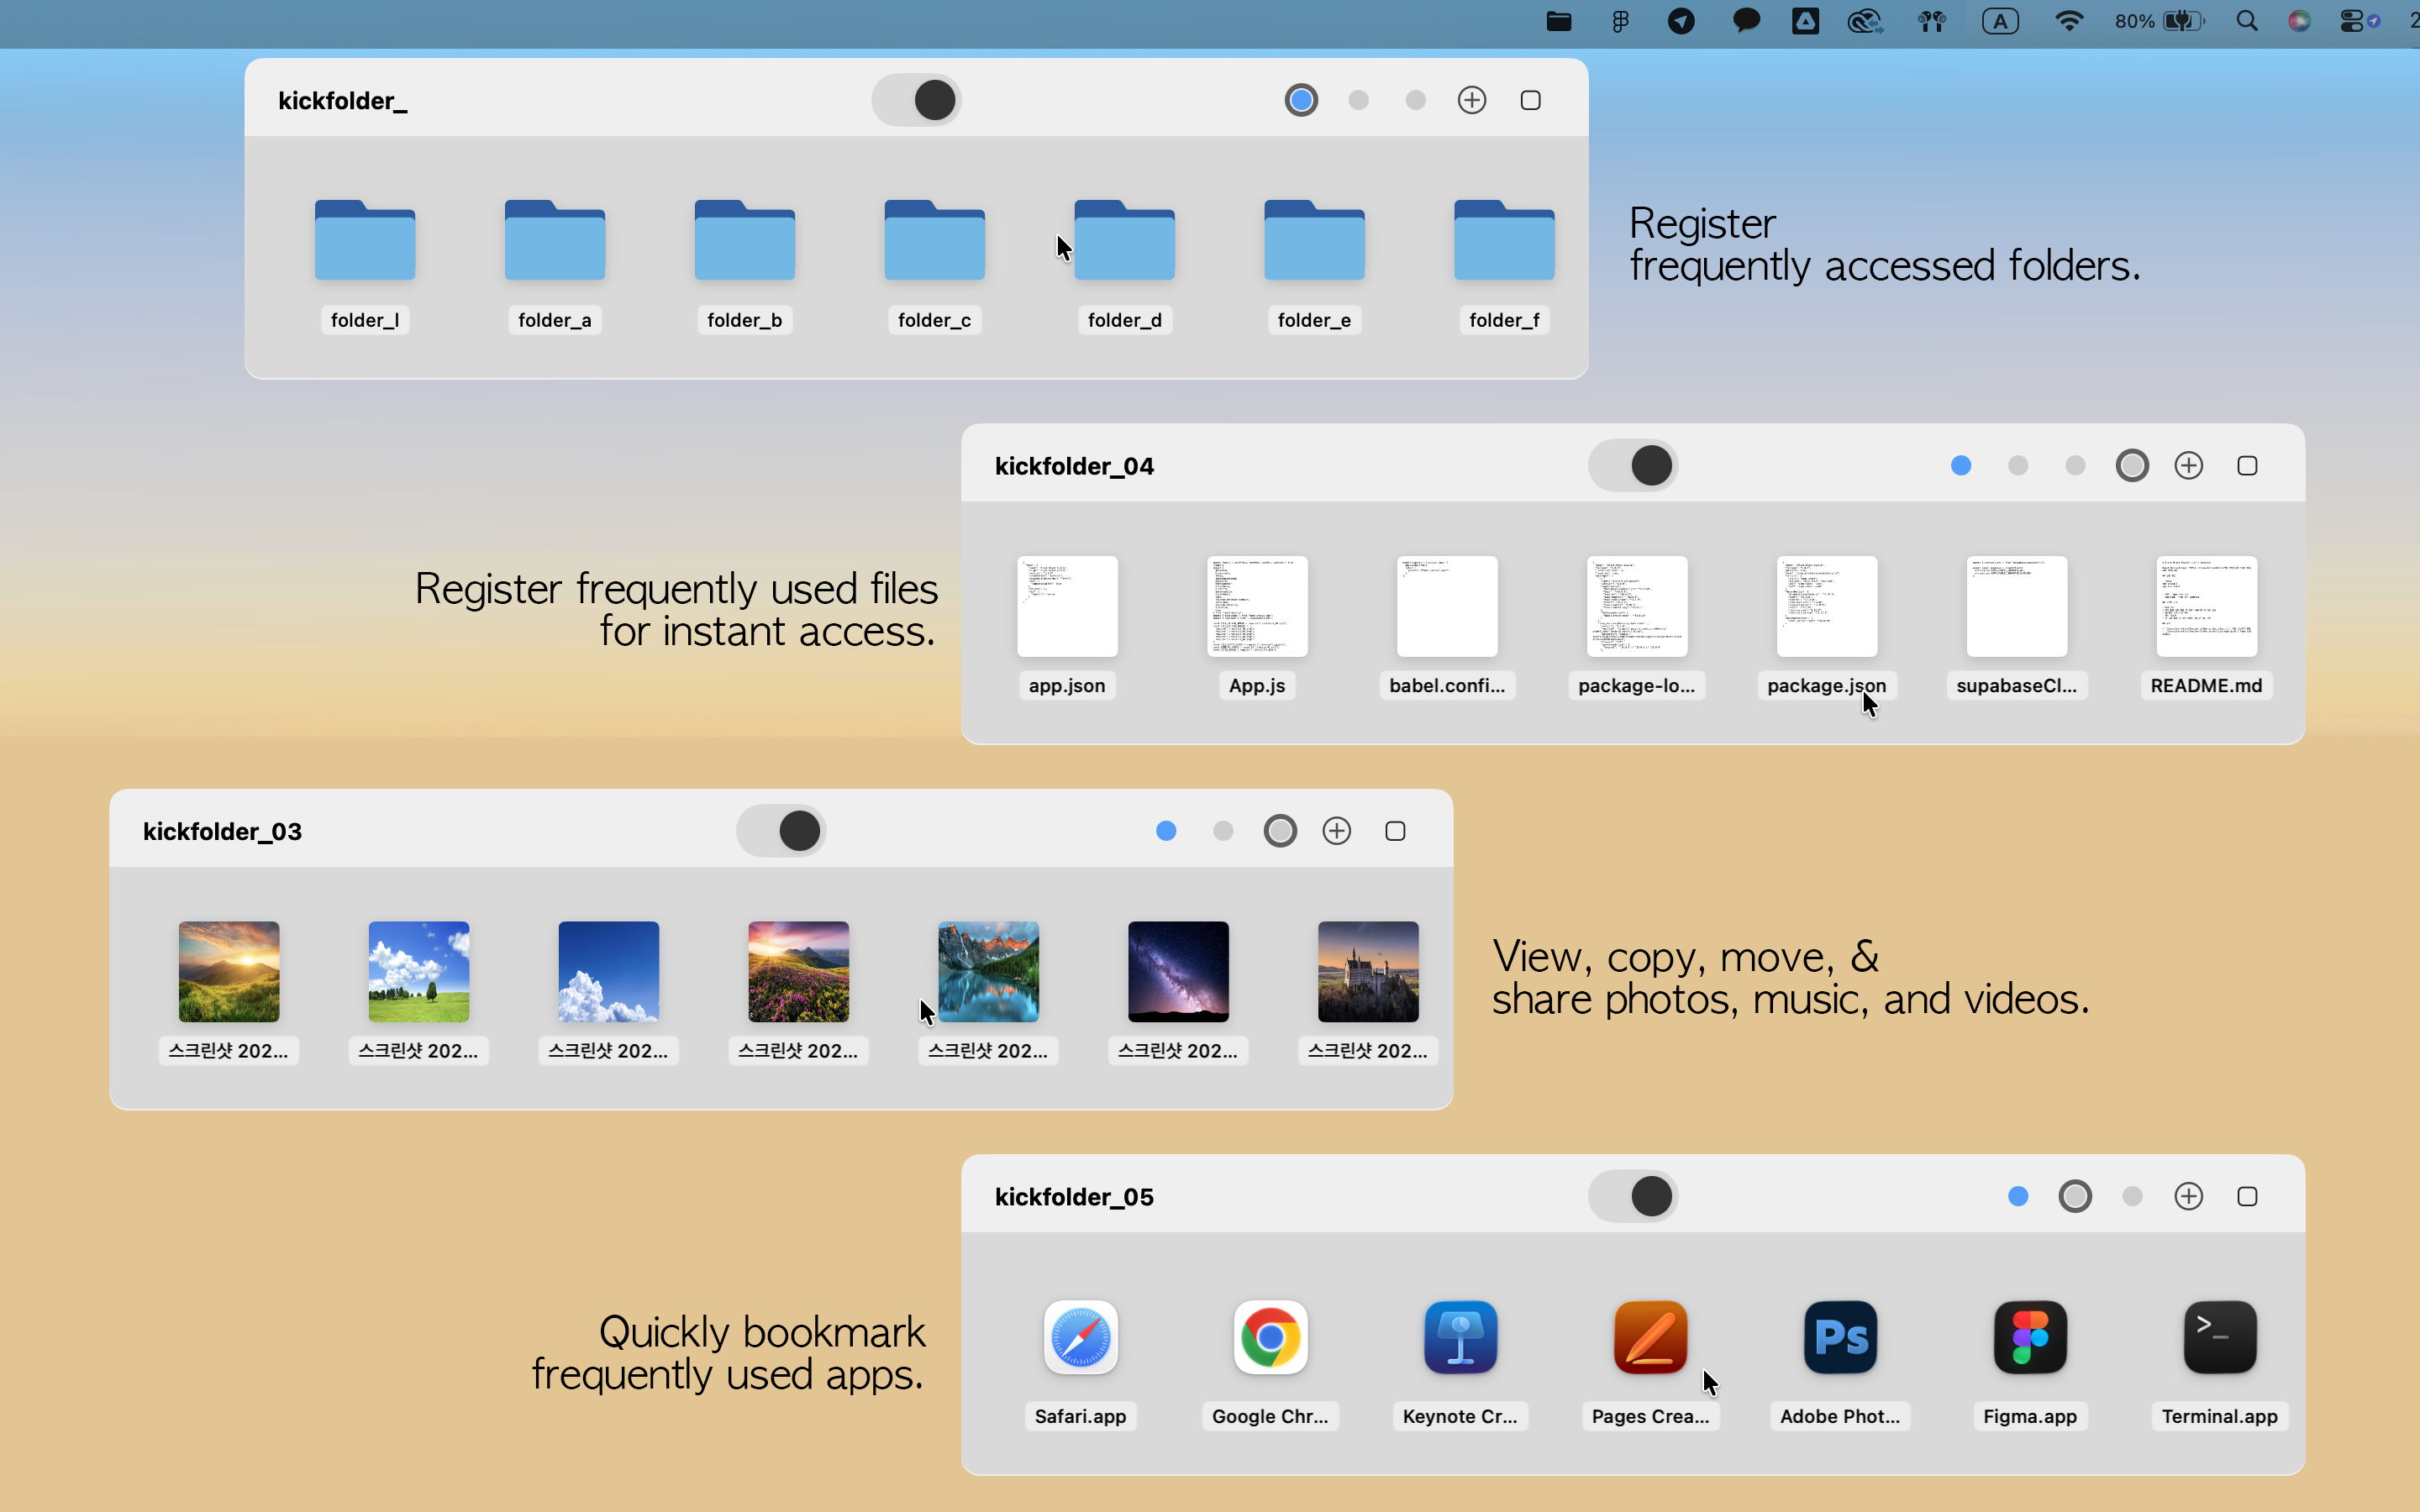Open the app.json file icon in kickfolder_04
This screenshot has width=2420, height=1512.
1065,607
